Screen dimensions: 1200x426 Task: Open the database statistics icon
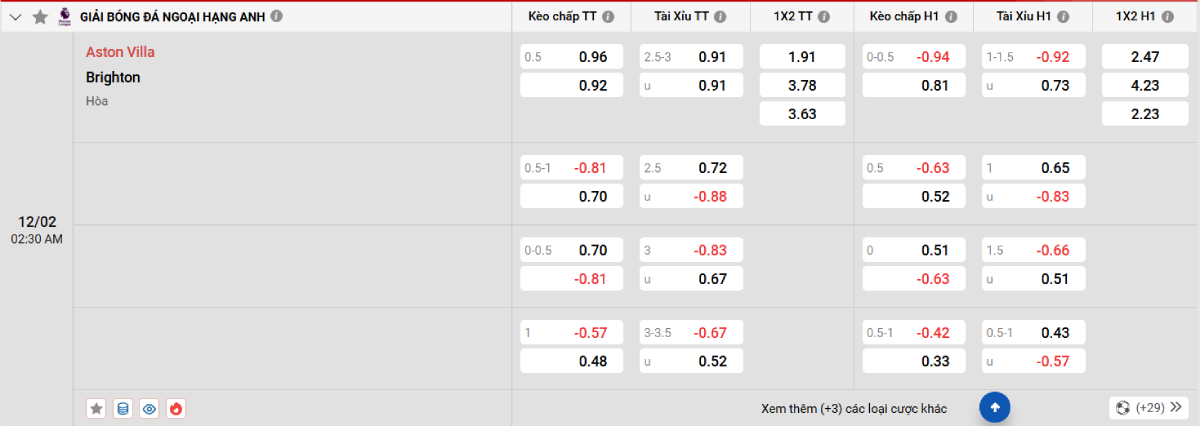pyautogui.click(x=123, y=408)
